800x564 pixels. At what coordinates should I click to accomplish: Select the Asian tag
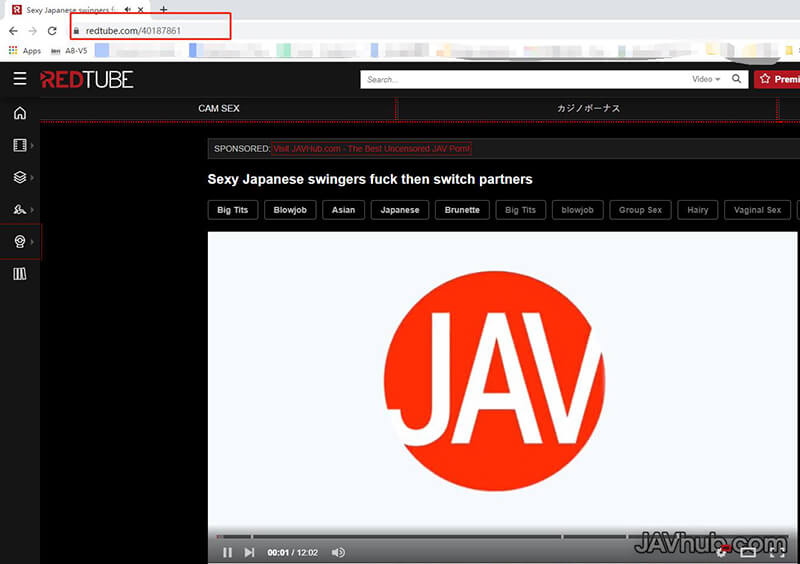[343, 210]
